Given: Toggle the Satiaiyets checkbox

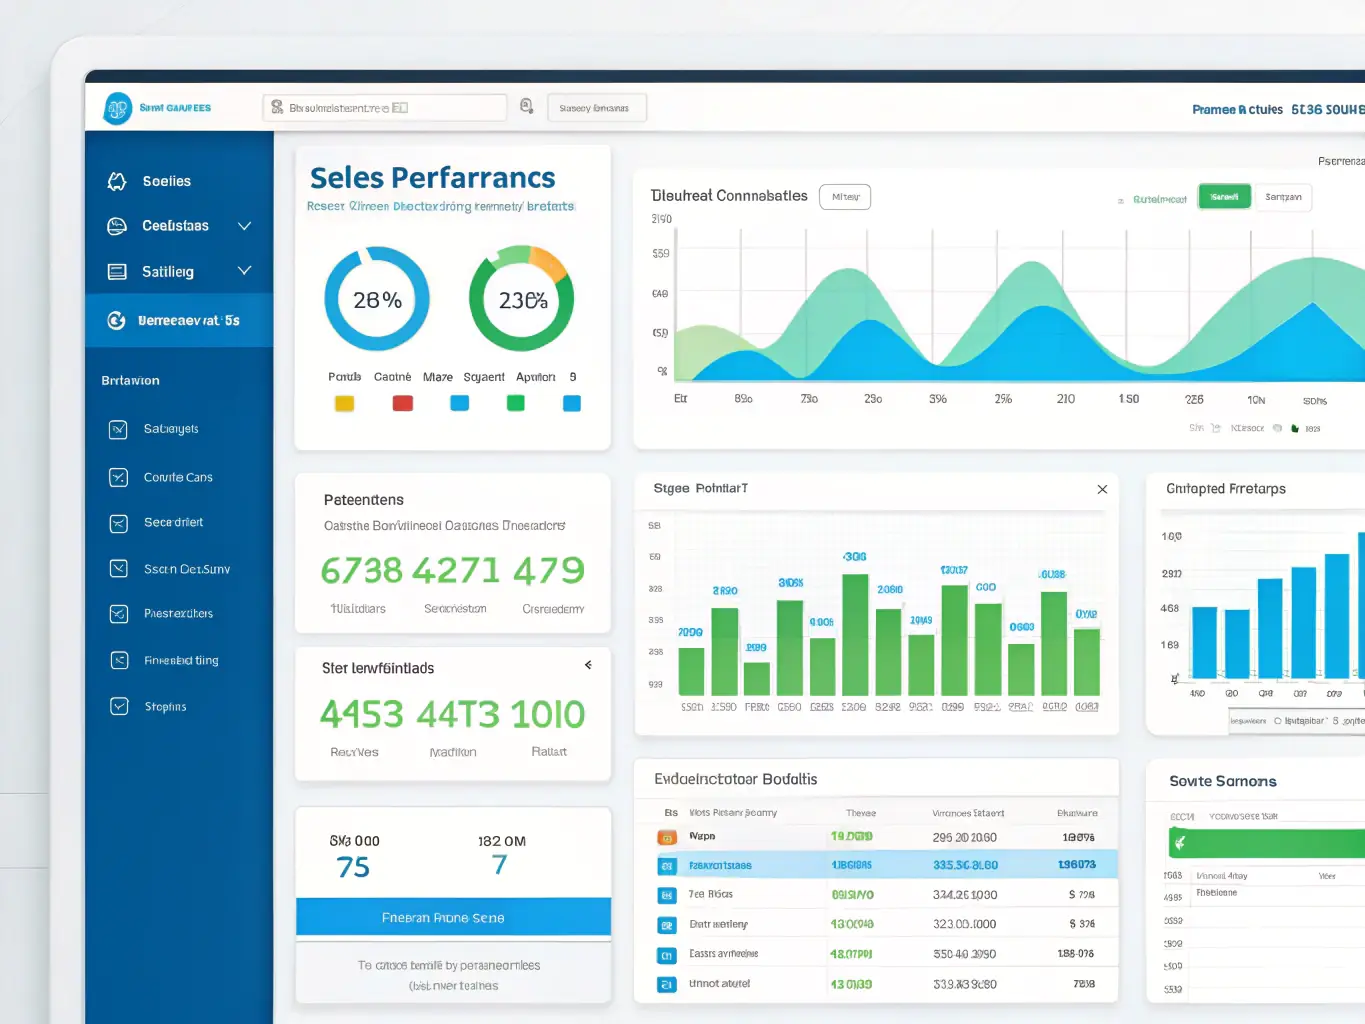Looking at the screenshot, I should click(118, 429).
